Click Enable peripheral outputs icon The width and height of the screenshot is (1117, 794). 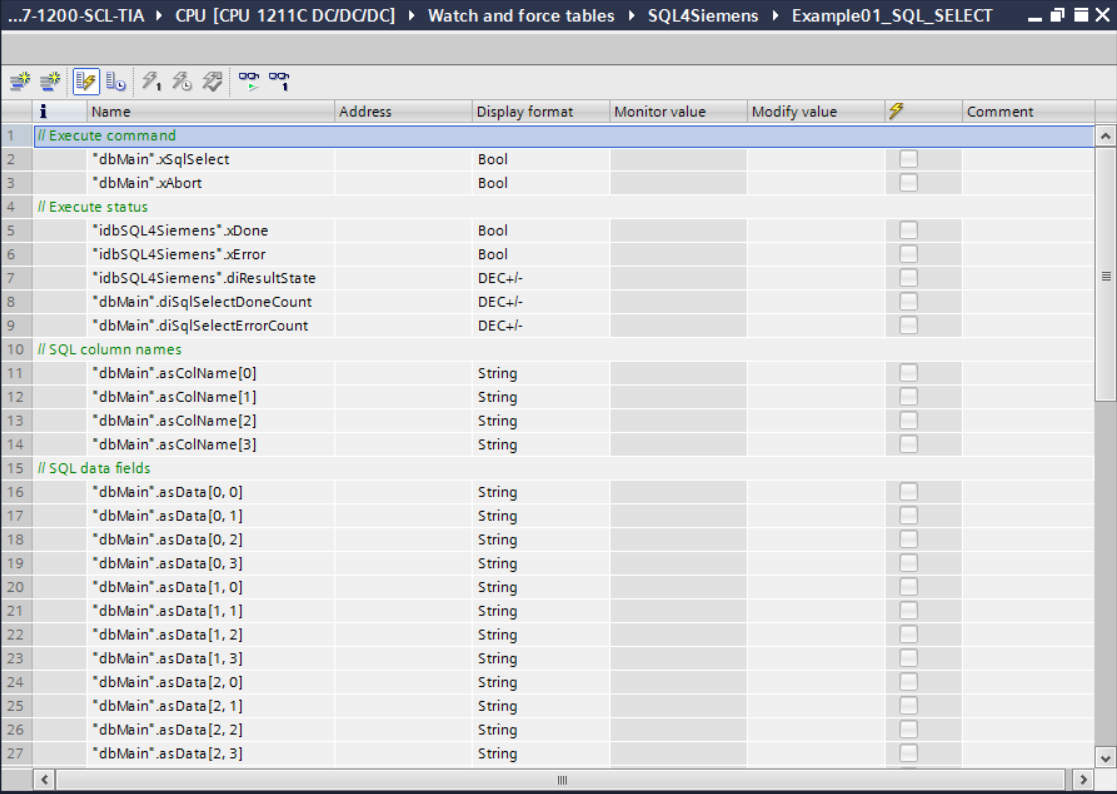212,81
